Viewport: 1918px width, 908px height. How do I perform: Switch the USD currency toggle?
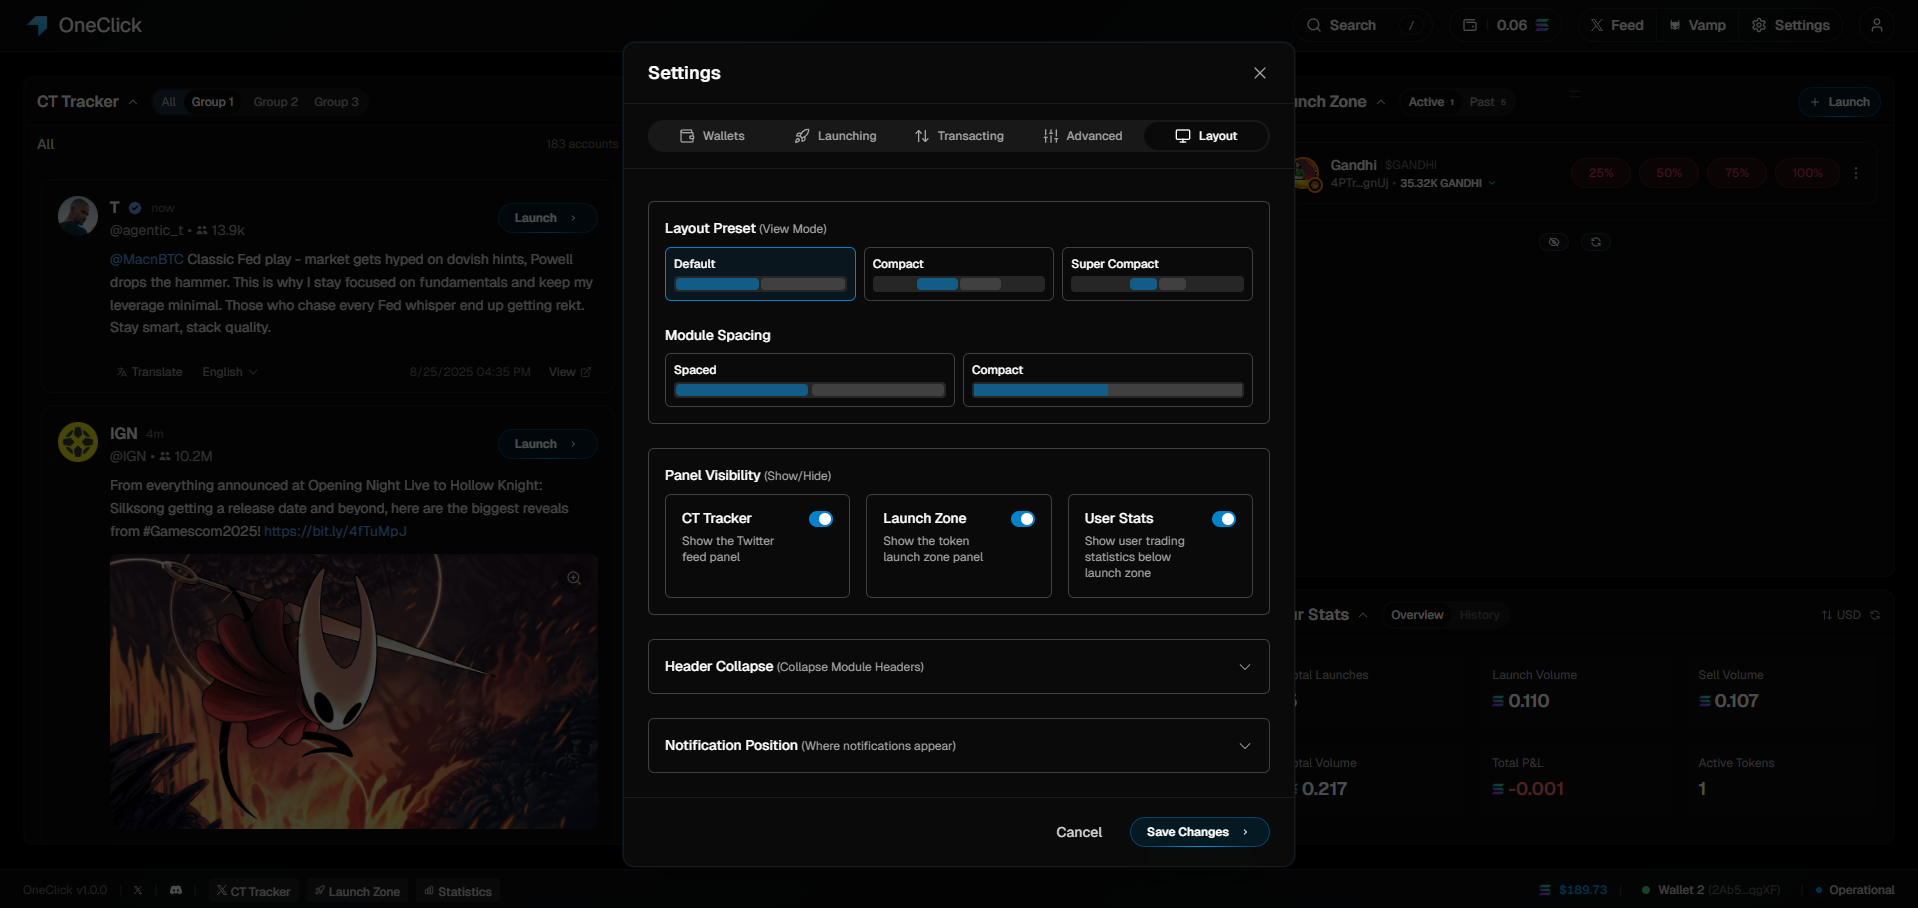(1841, 615)
